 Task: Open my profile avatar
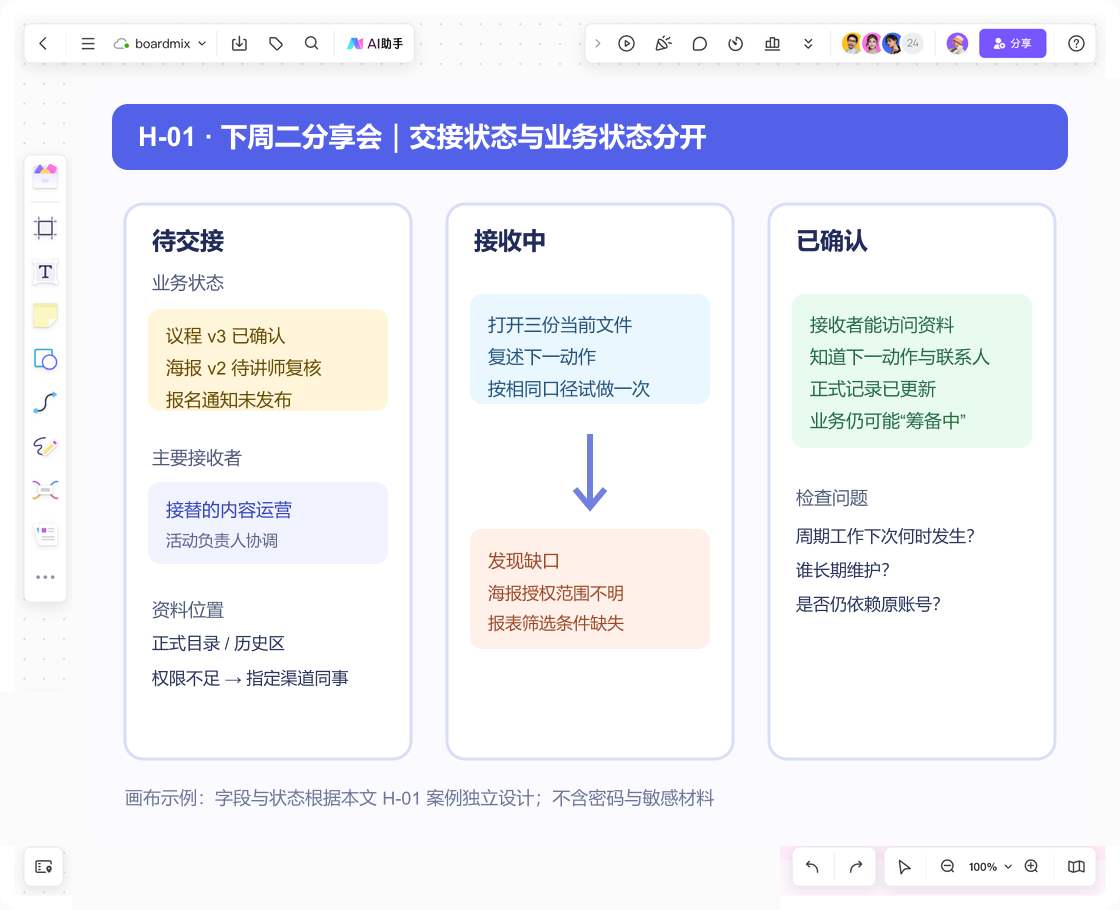[957, 44]
